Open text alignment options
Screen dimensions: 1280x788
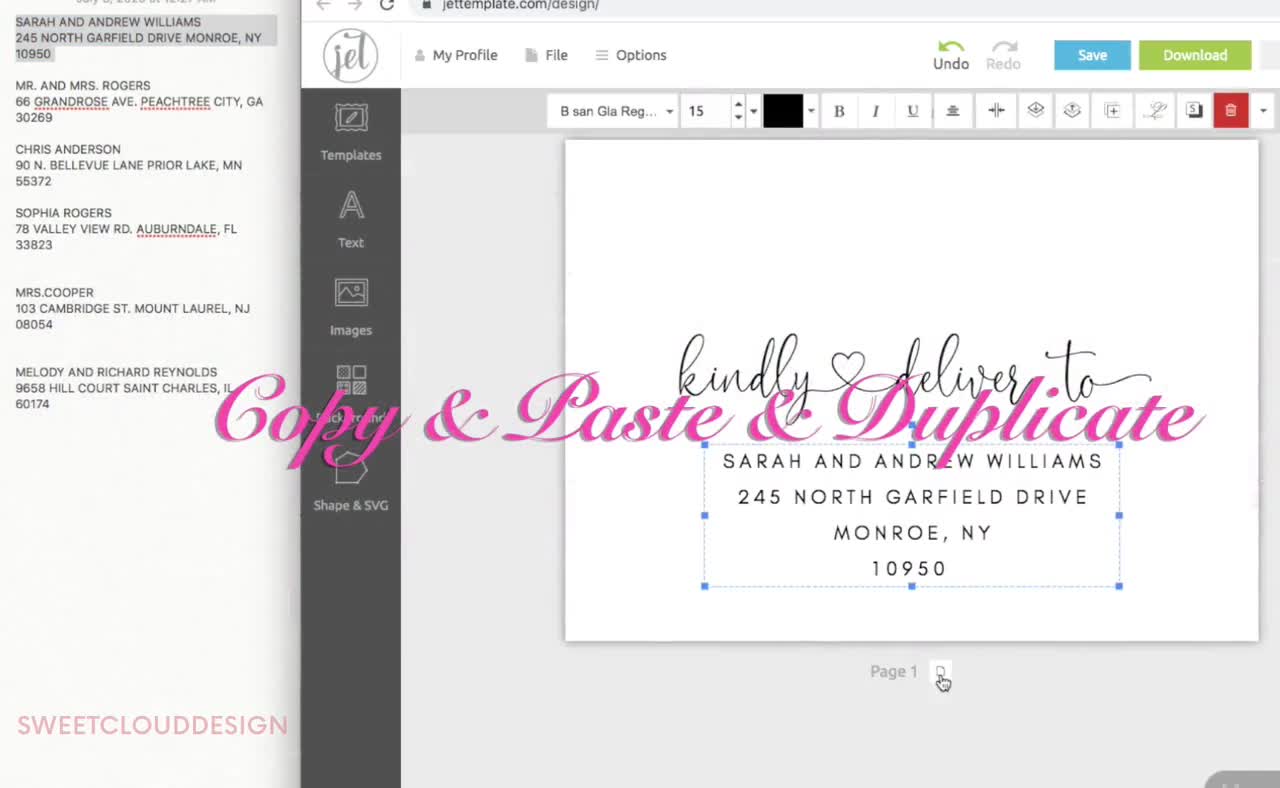[x=953, y=111]
